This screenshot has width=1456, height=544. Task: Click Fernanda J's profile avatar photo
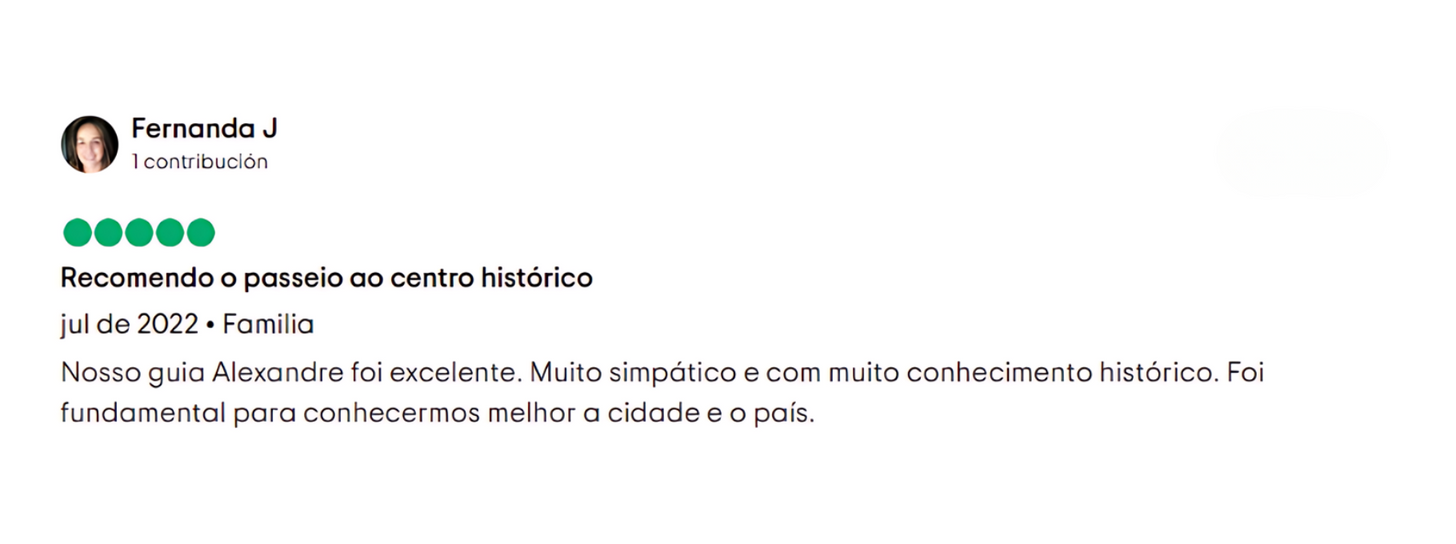[x=90, y=144]
